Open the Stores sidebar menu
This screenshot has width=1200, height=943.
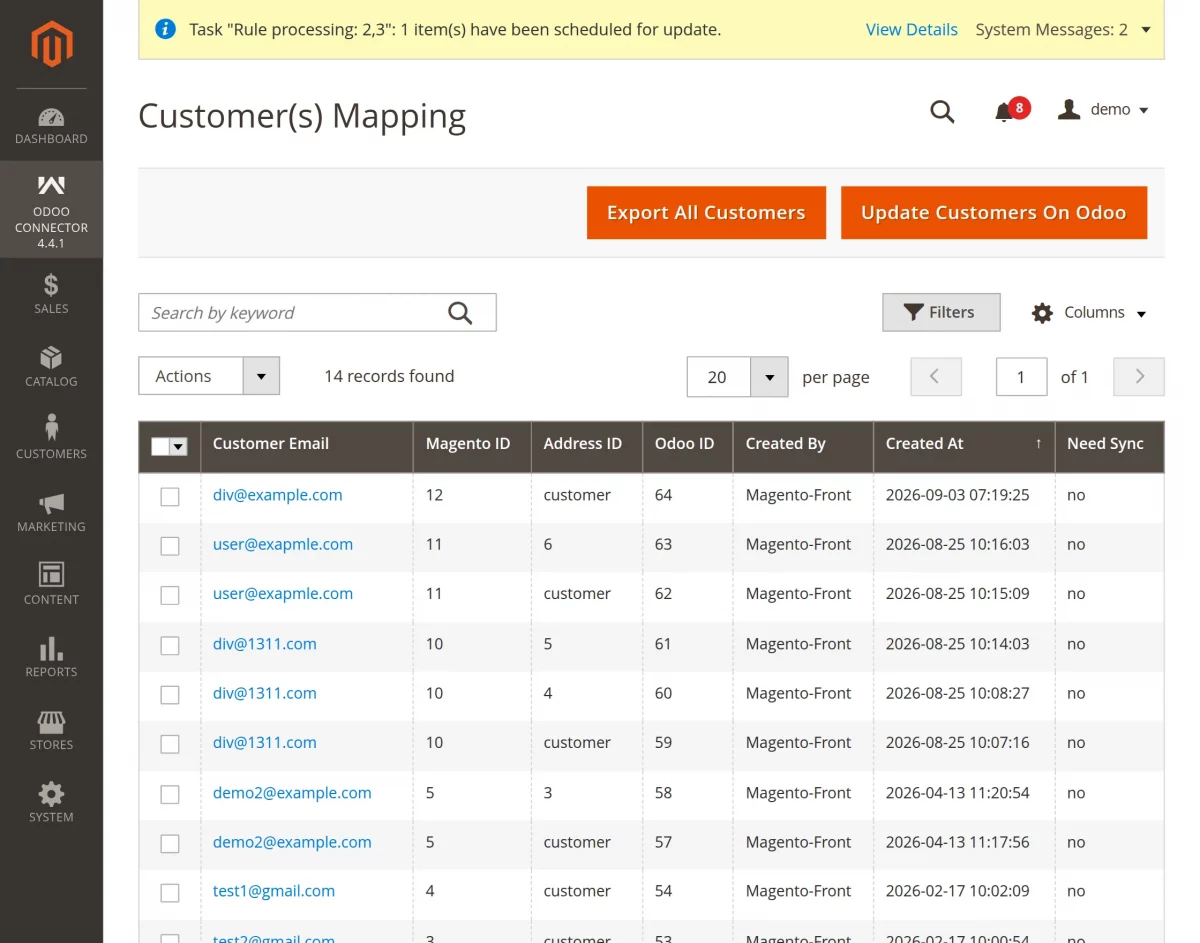51,730
